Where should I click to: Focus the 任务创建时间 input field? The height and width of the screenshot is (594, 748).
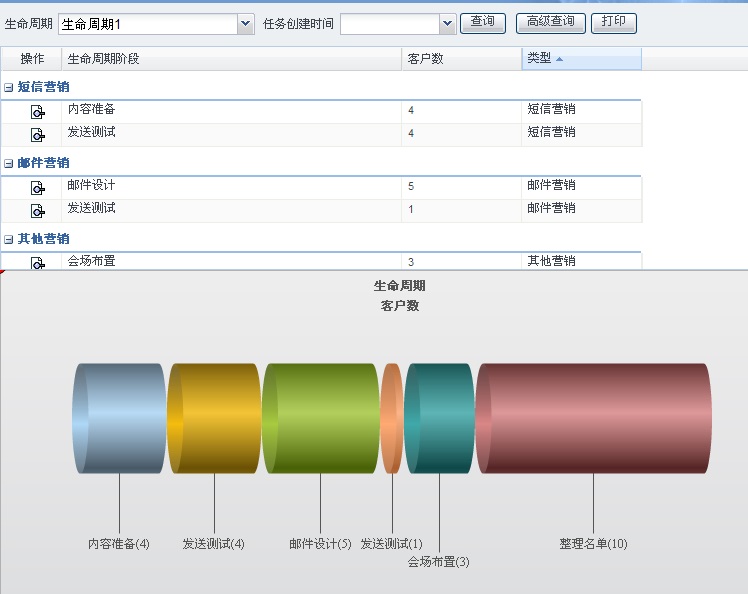click(x=390, y=24)
